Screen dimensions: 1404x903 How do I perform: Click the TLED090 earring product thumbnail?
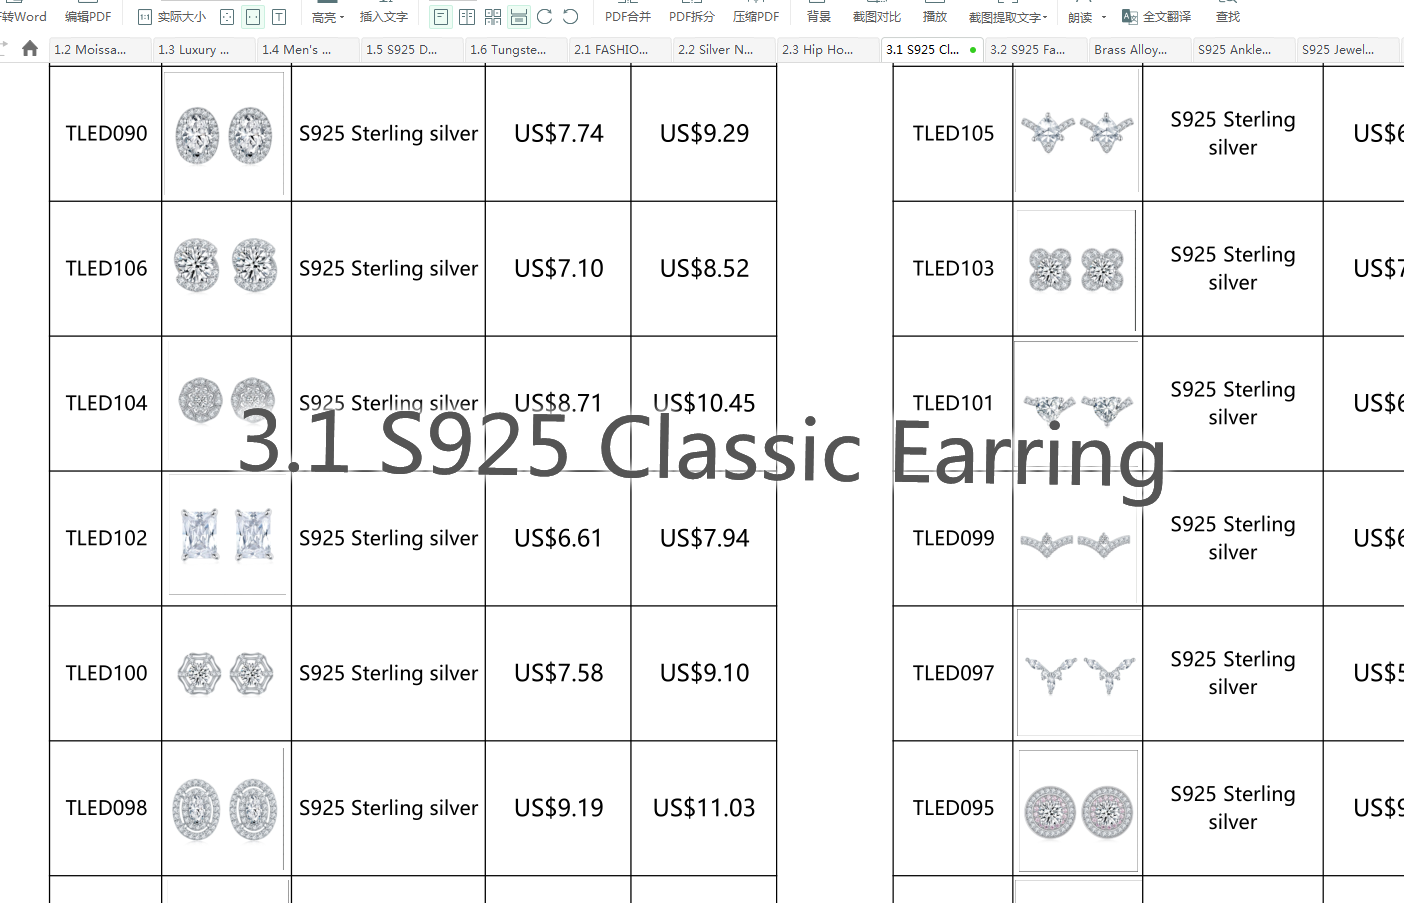(225, 133)
